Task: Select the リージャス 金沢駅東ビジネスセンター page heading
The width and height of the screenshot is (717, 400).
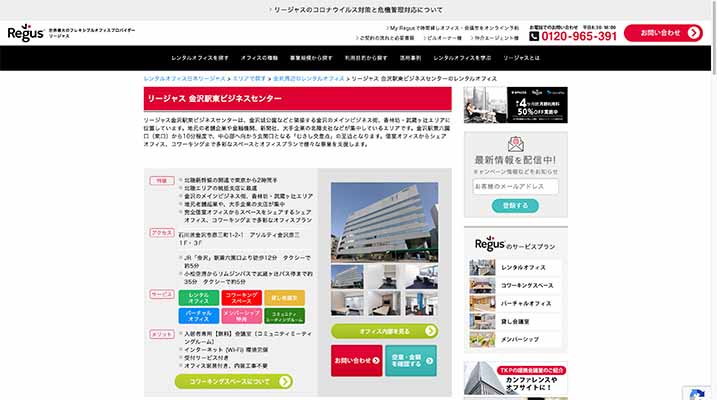Action: 214,98
